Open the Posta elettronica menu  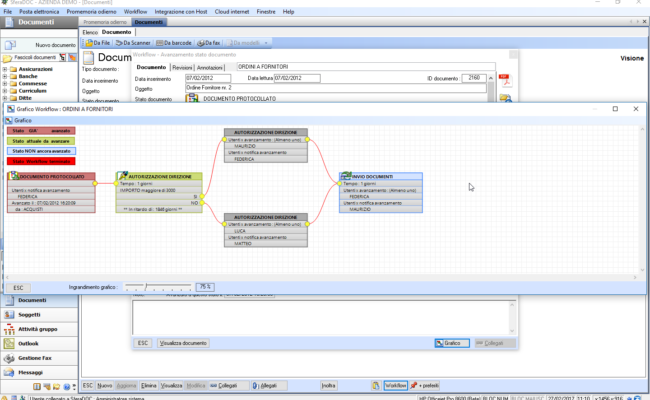(39, 12)
